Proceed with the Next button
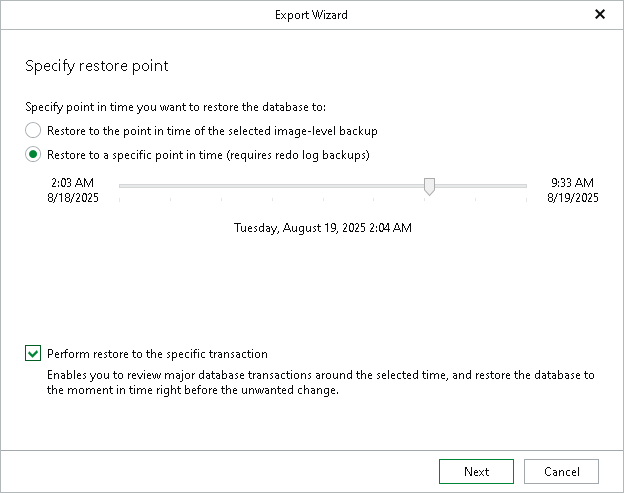Image resolution: width=624 pixels, height=493 pixels. 476,472
